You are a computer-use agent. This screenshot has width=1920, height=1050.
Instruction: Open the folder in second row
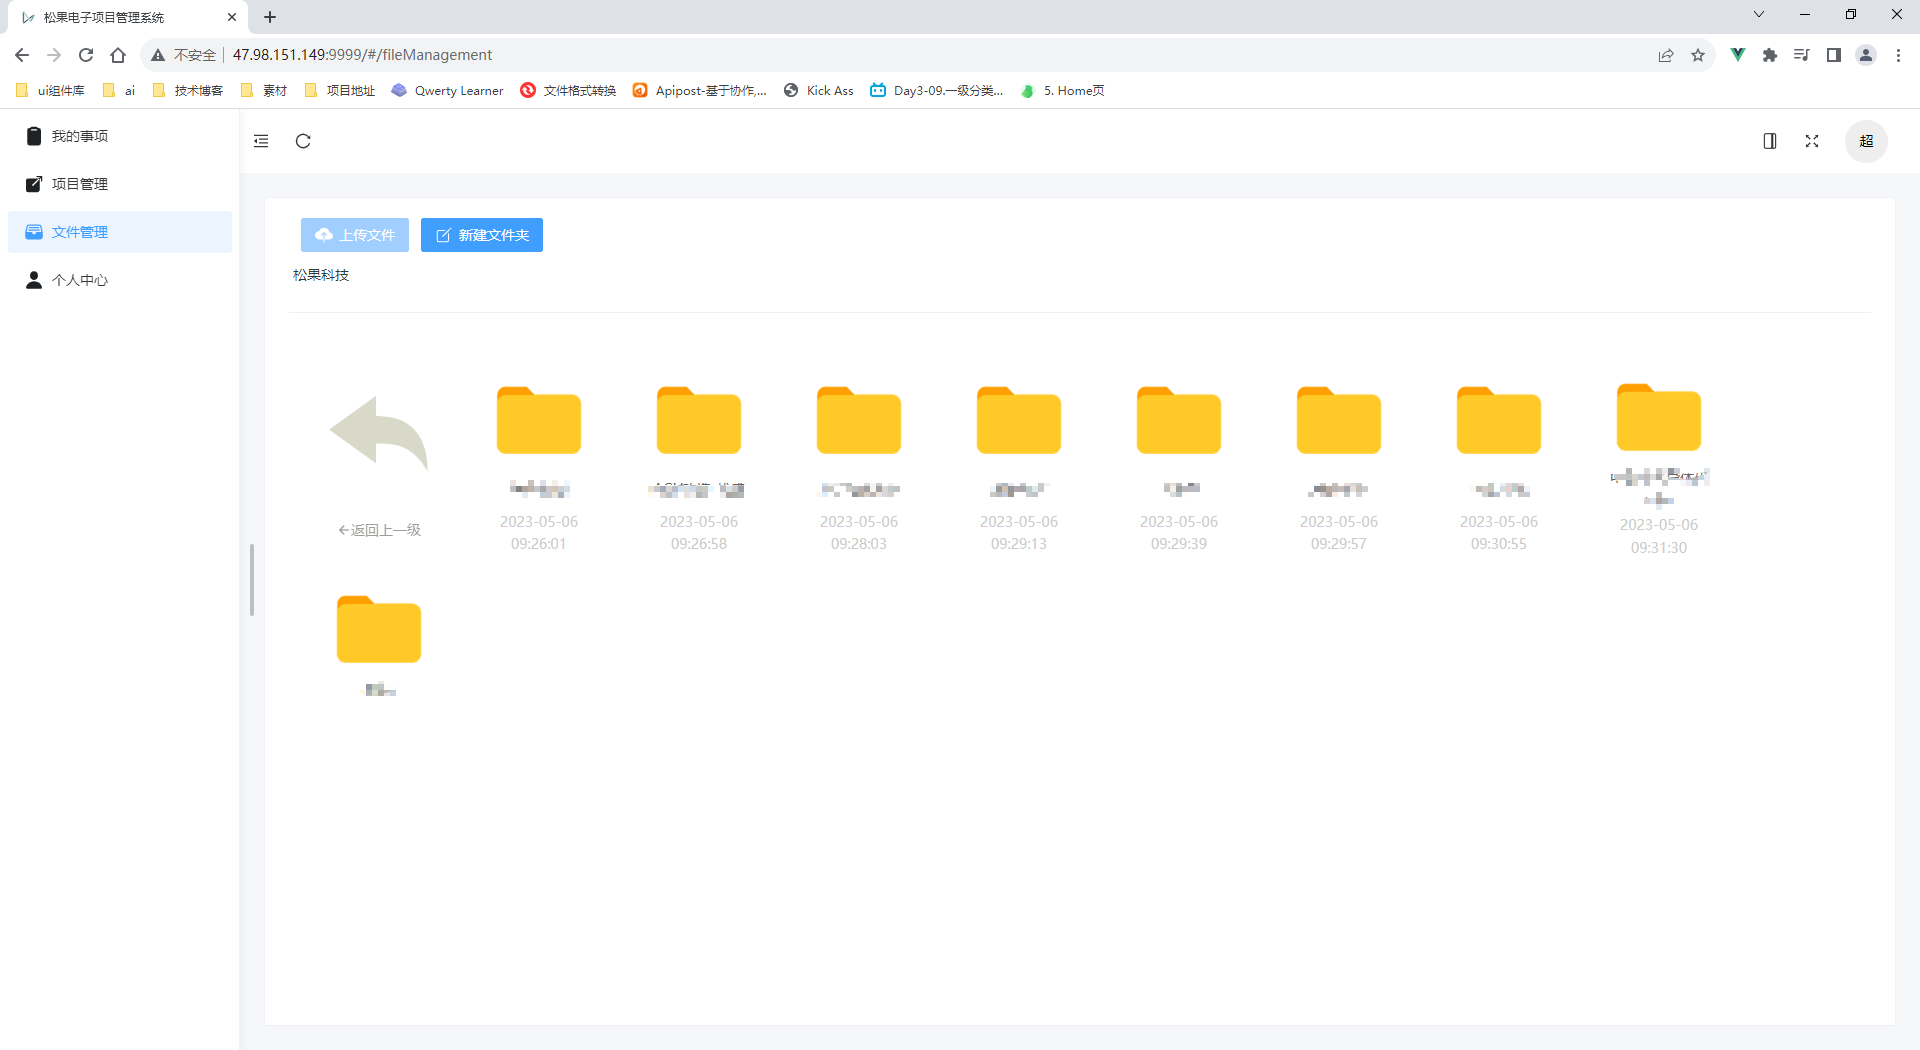(x=379, y=630)
